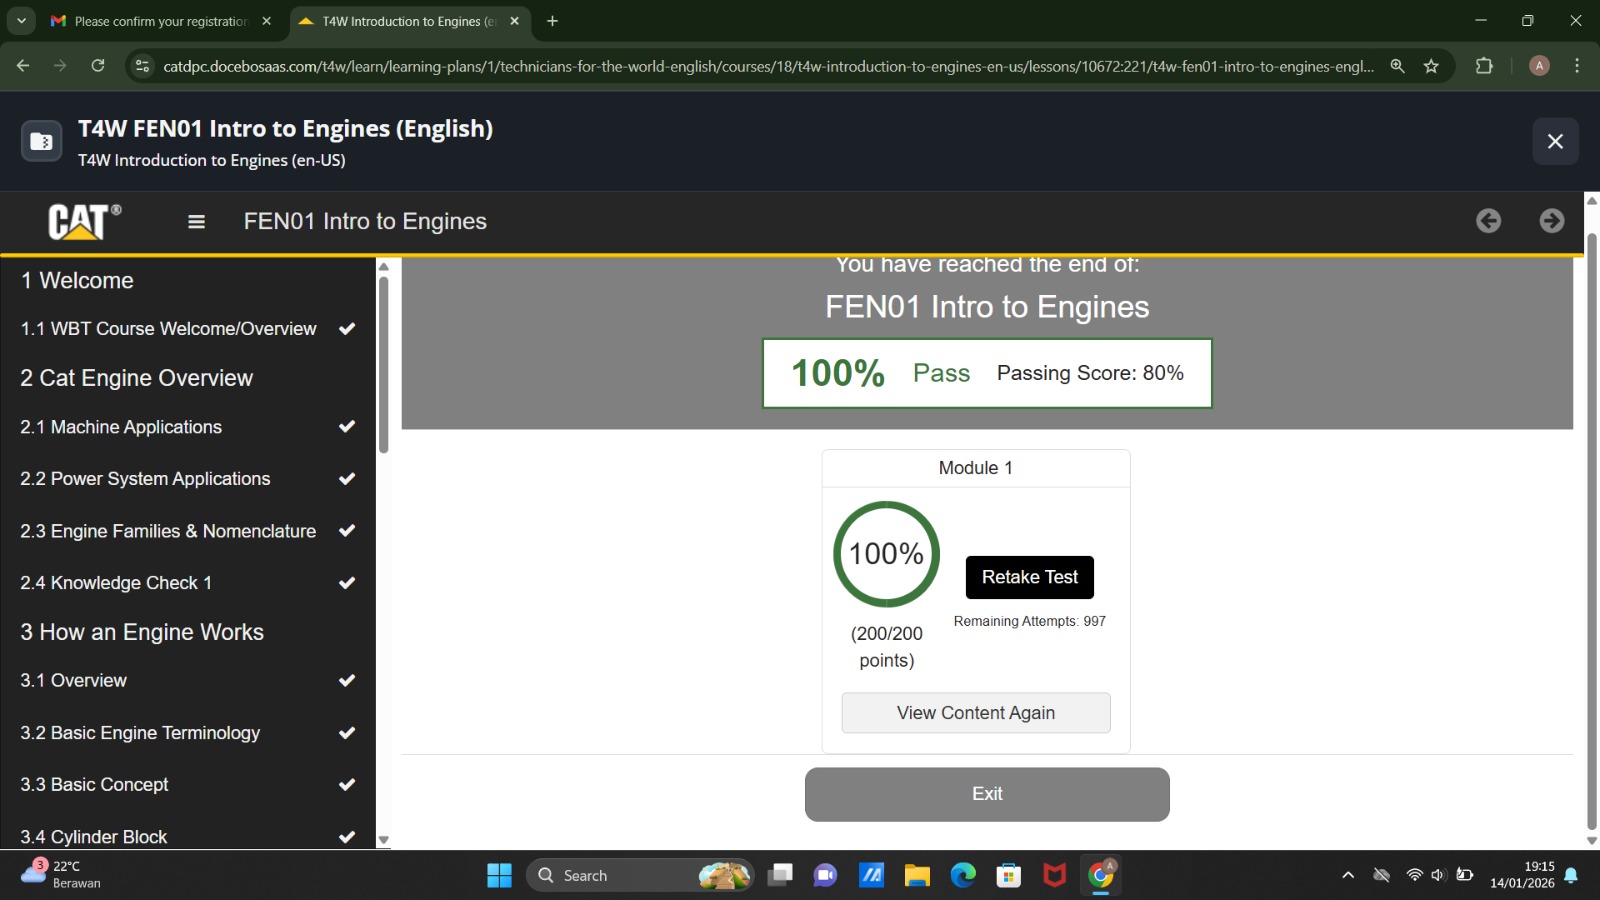This screenshot has width=1600, height=900.
Task: Open Microsoft Store from the taskbar
Action: coord(1009,876)
